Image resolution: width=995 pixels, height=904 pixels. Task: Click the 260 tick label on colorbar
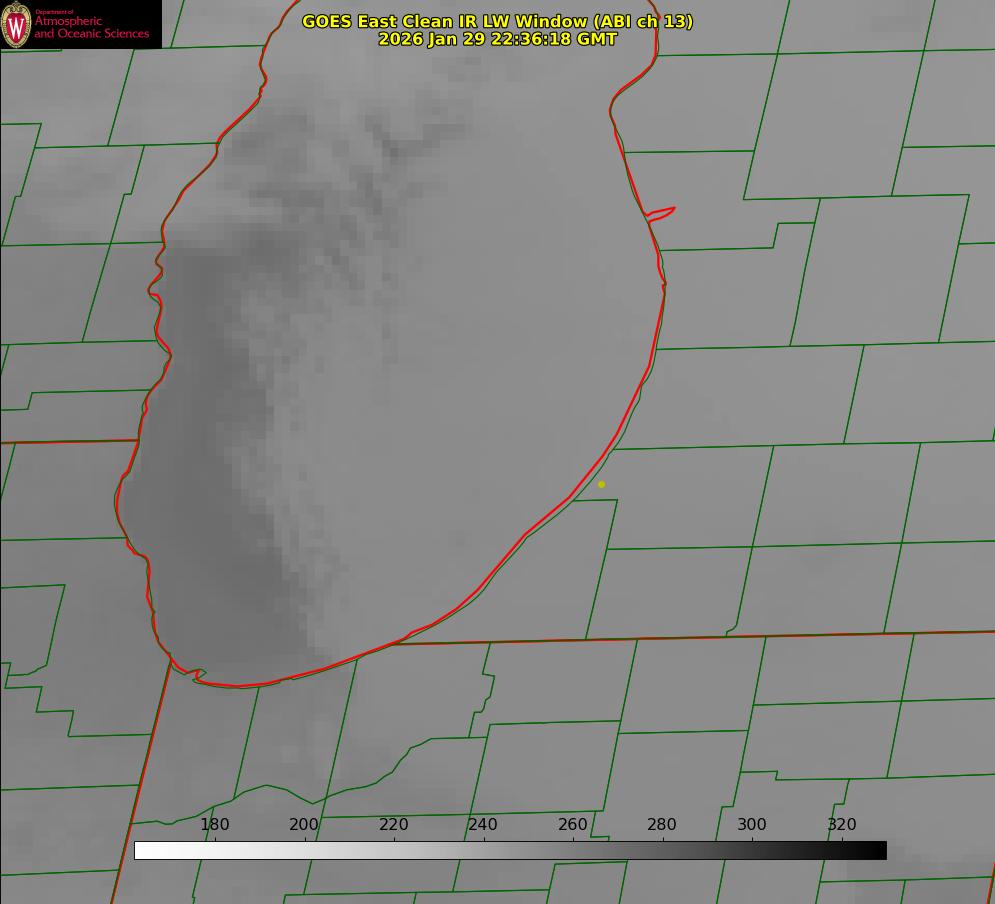coord(573,824)
